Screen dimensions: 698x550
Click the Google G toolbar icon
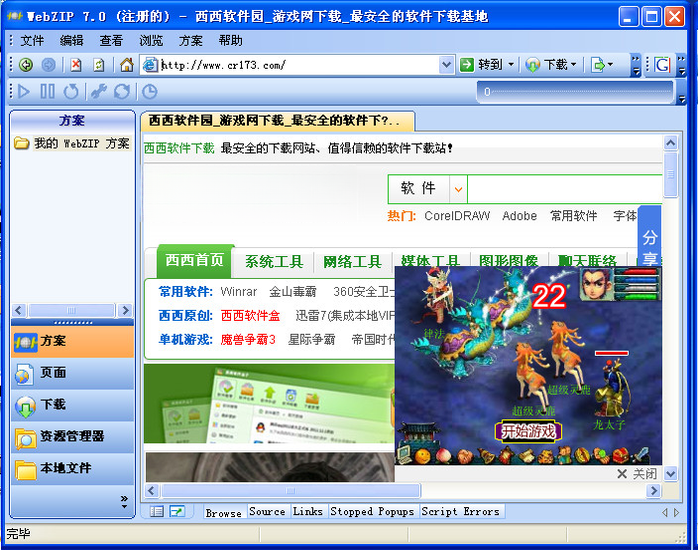(x=662, y=65)
